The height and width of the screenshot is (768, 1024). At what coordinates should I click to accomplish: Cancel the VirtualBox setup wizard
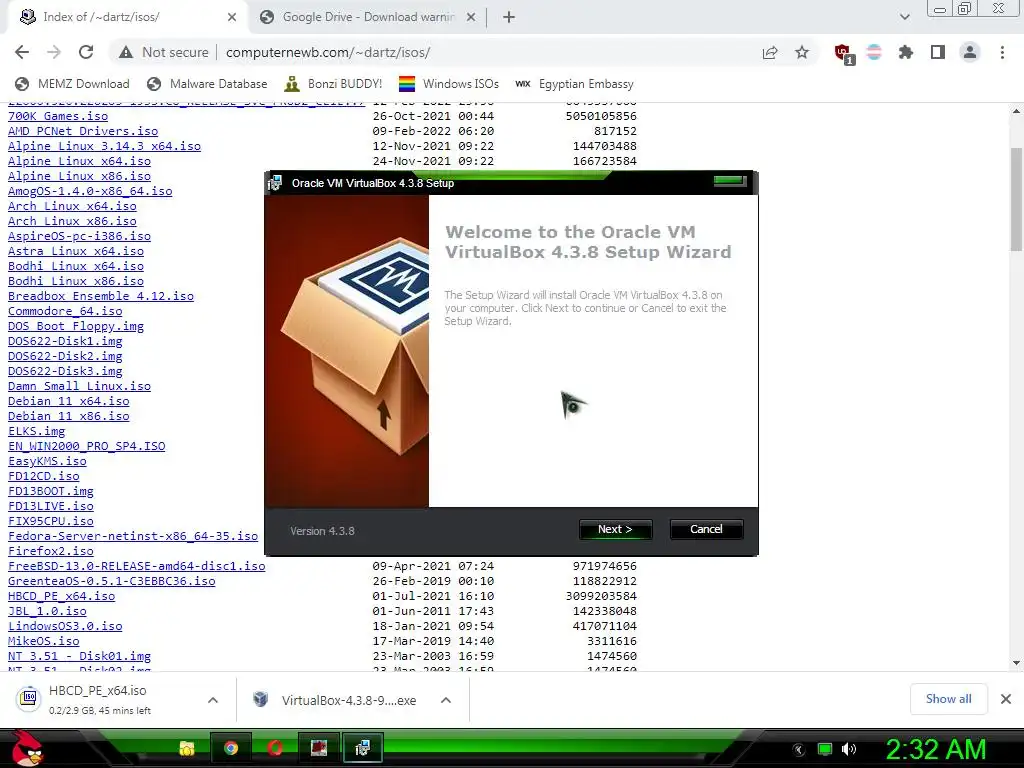706,530
